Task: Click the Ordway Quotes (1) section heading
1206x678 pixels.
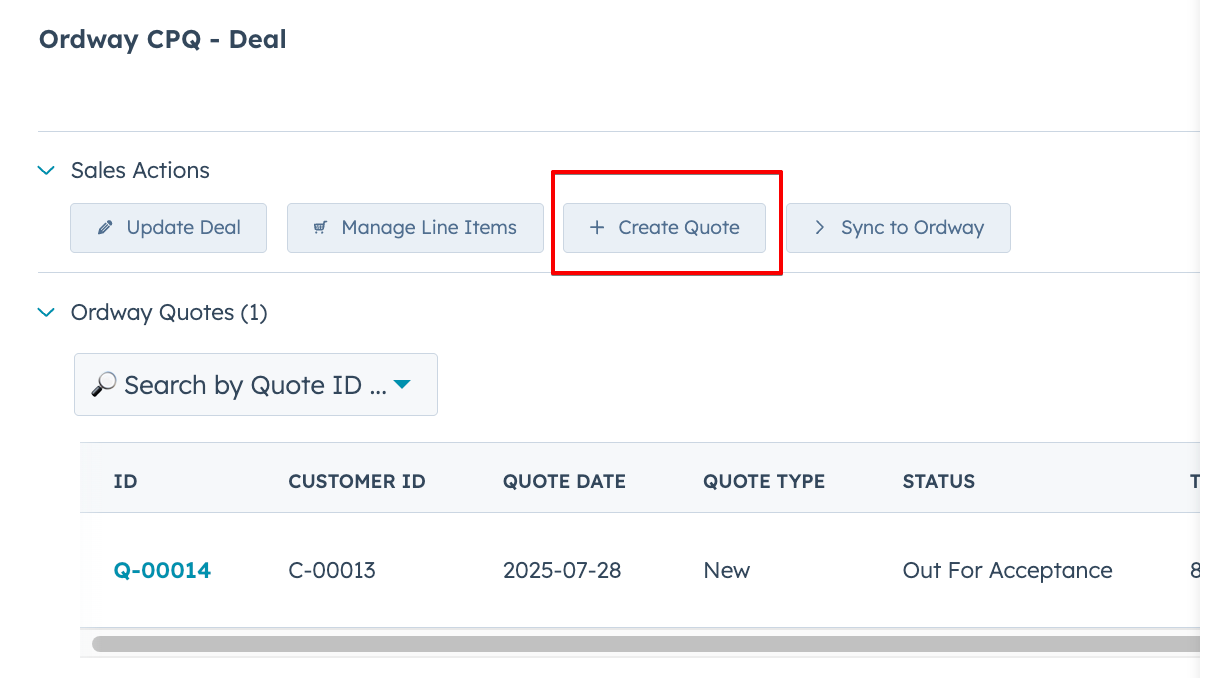Action: [x=169, y=313]
